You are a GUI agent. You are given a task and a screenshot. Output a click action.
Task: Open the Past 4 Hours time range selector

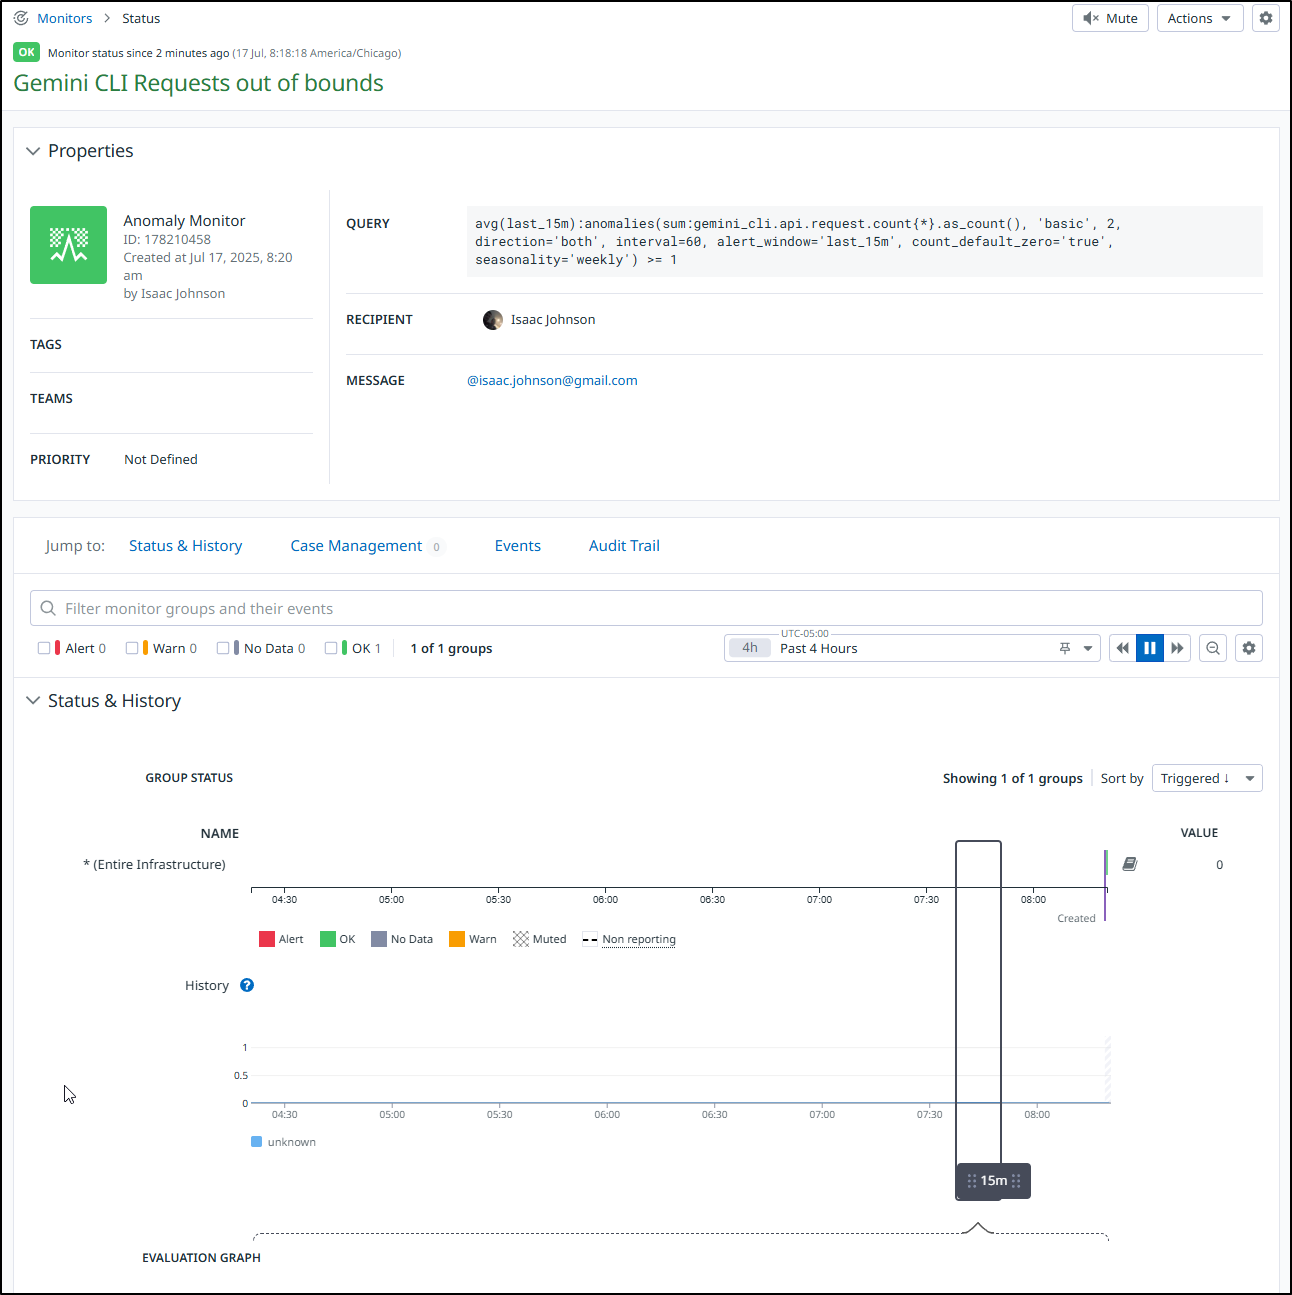[912, 648]
